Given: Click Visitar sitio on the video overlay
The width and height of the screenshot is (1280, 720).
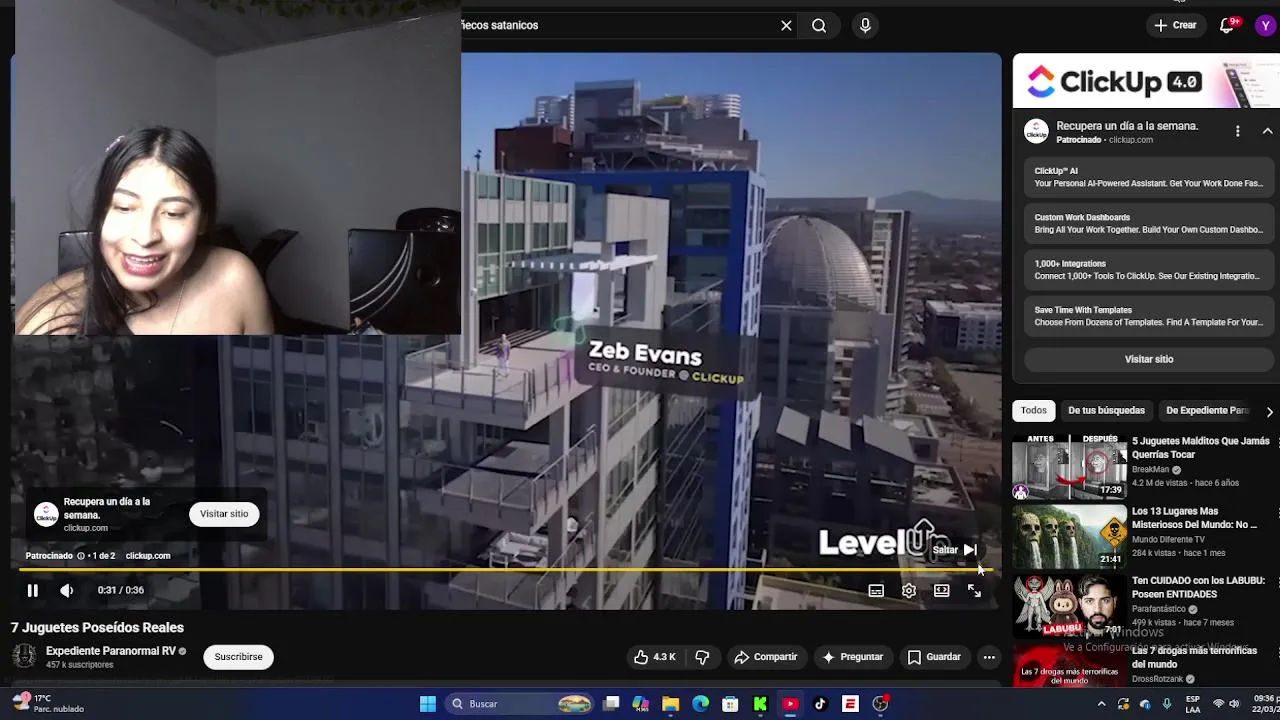Looking at the screenshot, I should click(224, 514).
